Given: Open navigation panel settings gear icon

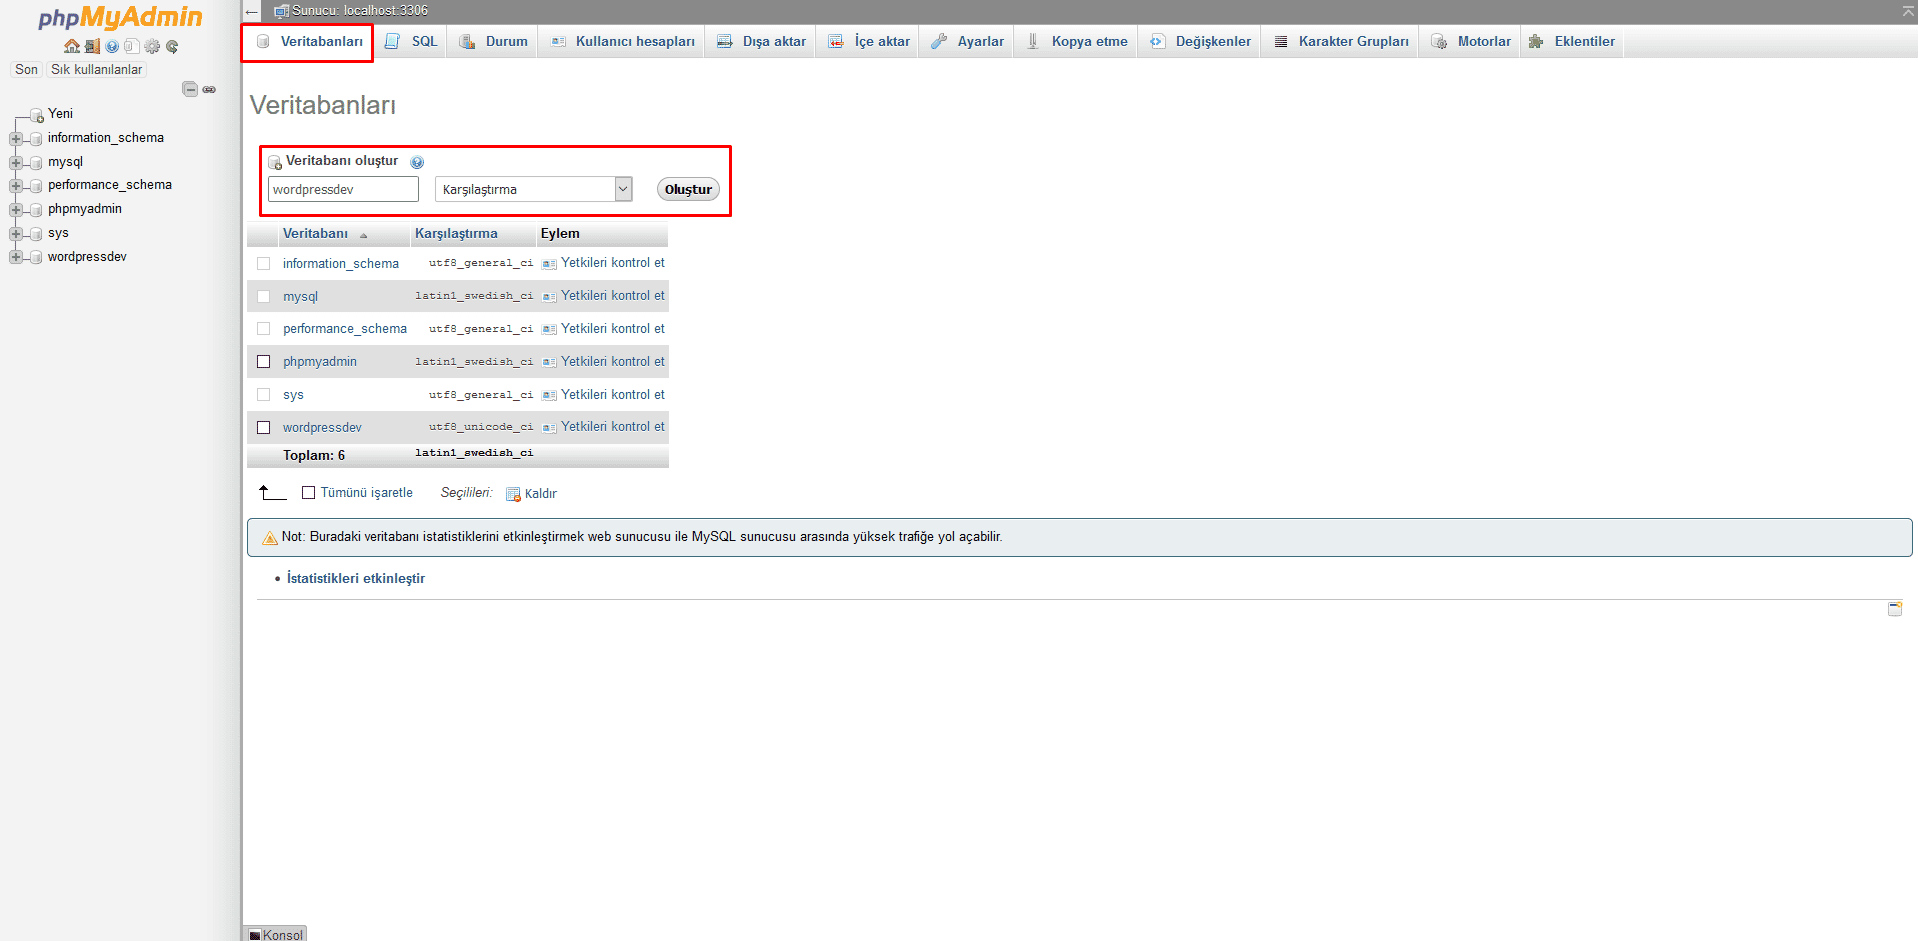Looking at the screenshot, I should point(152,46).
